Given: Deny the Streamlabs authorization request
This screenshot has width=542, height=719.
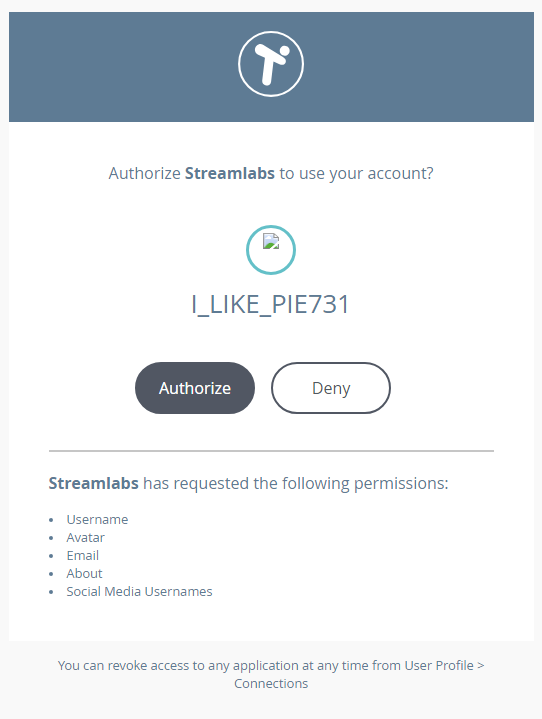Looking at the screenshot, I should tap(331, 388).
